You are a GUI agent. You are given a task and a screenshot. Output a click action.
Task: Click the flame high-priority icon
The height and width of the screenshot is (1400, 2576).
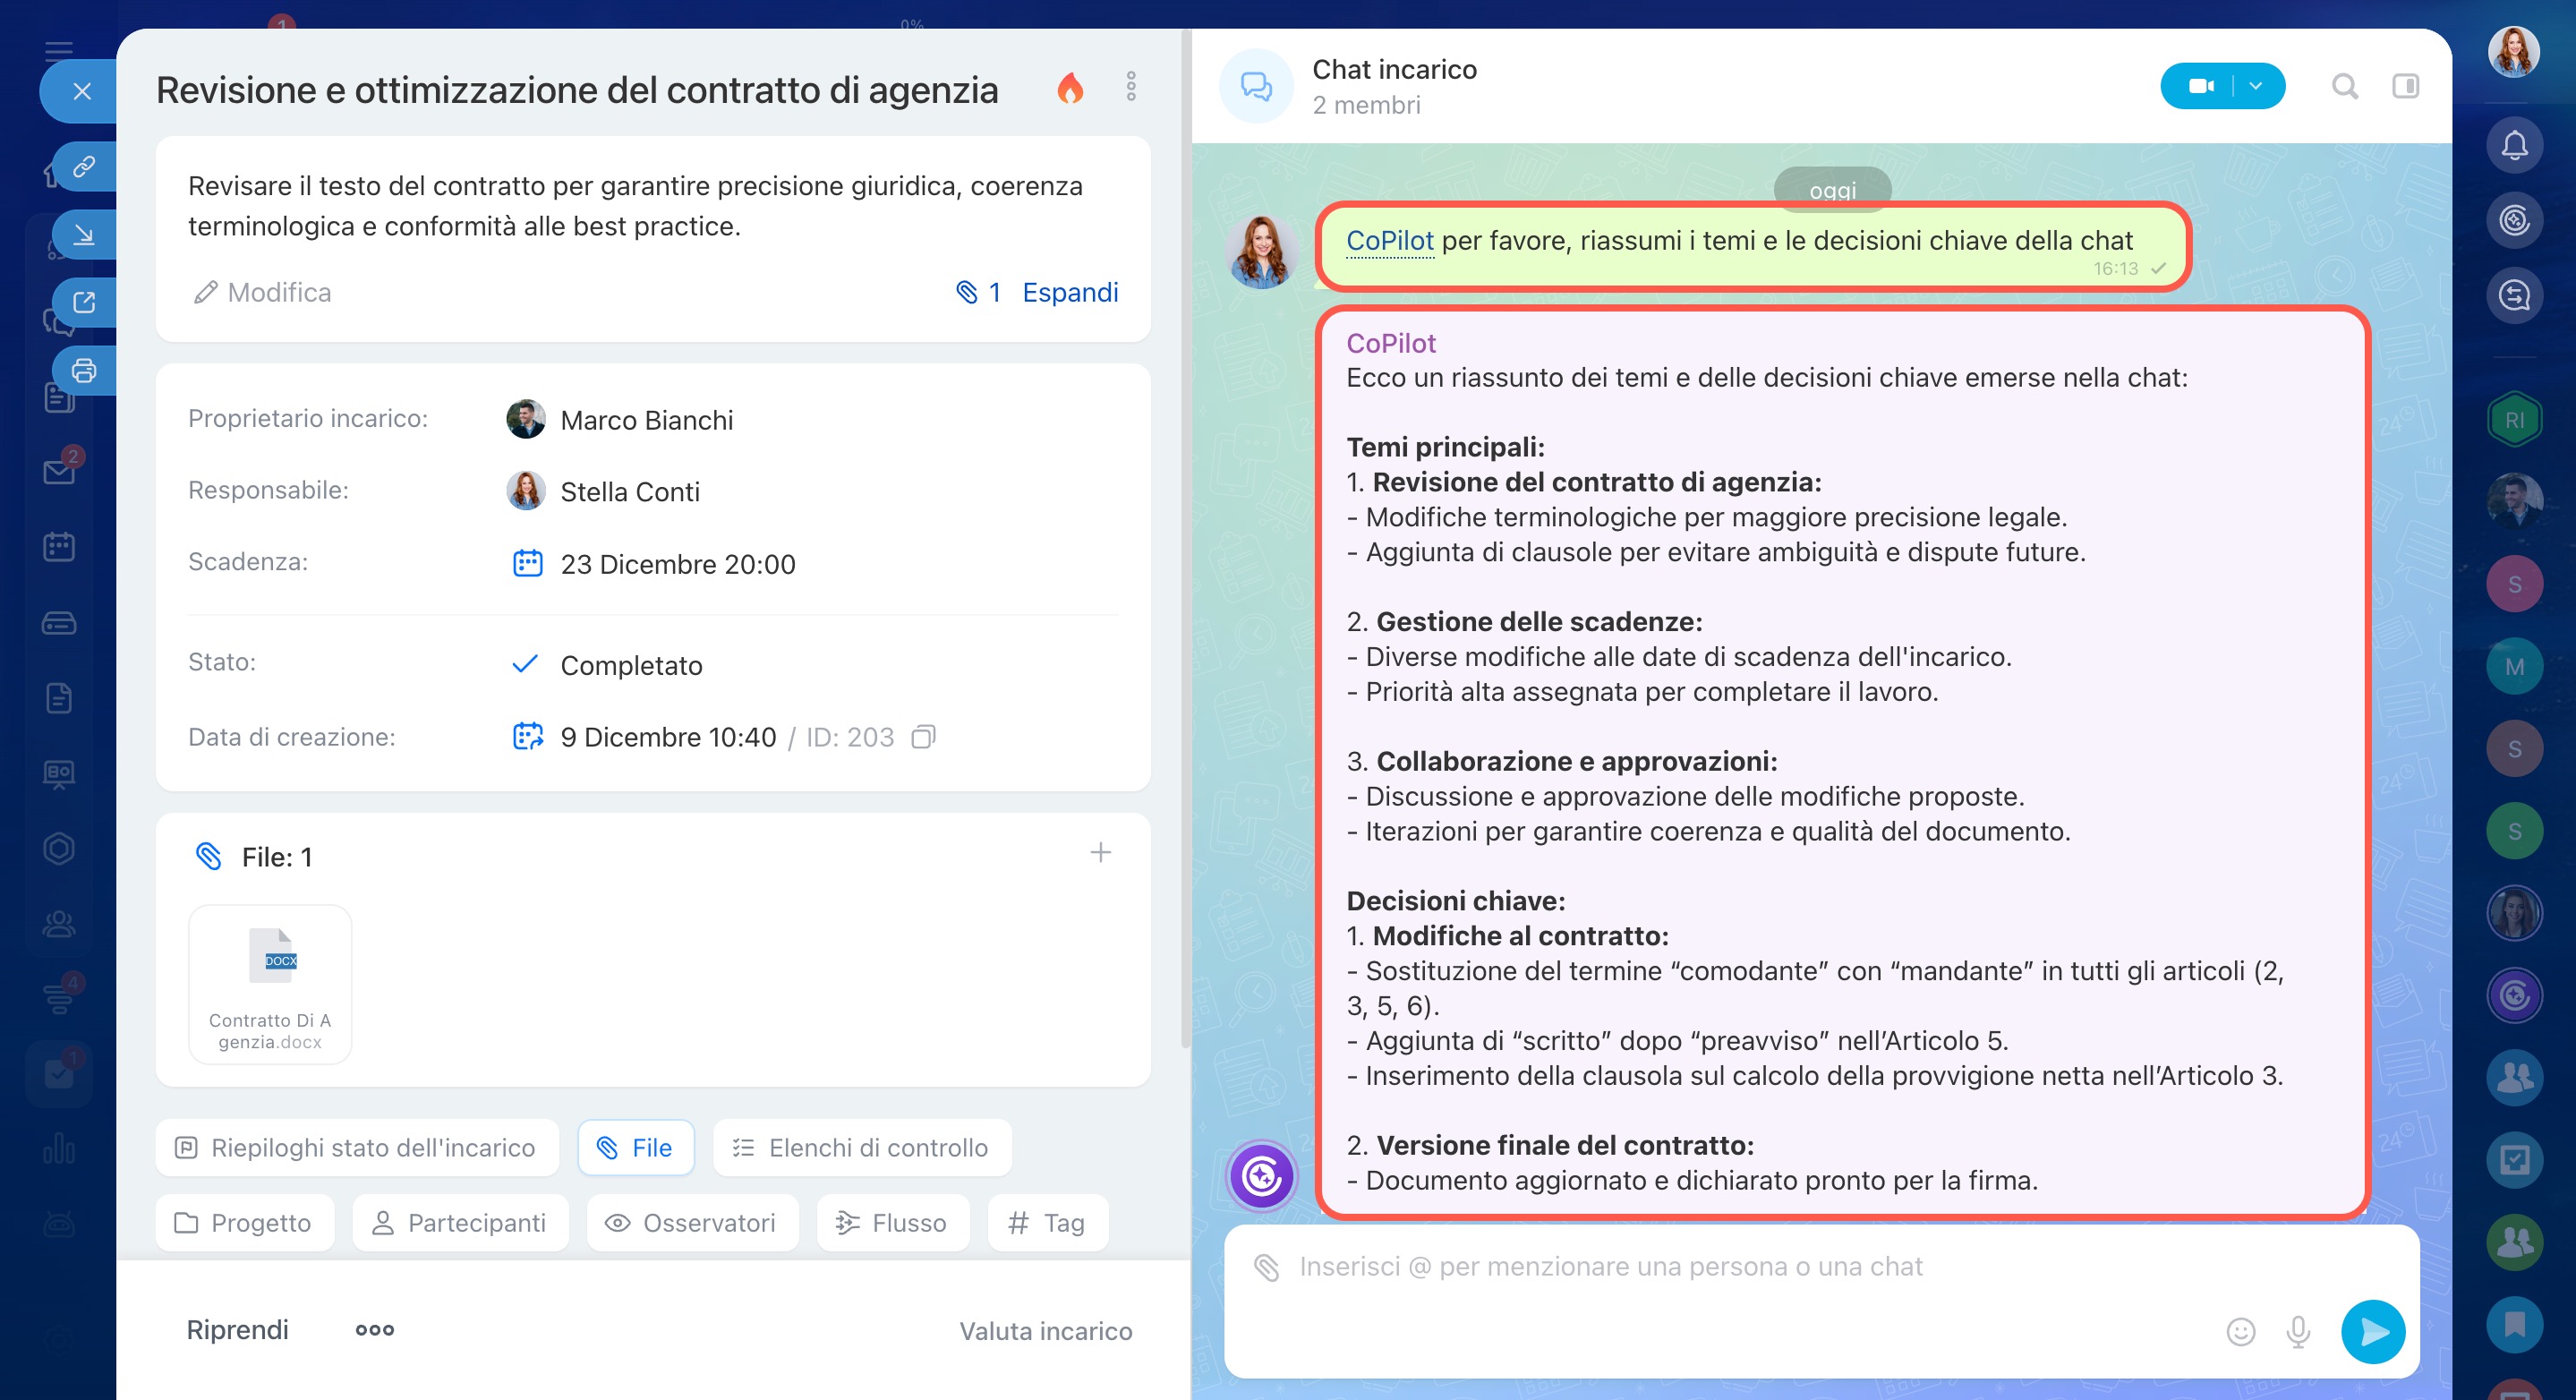[1070, 88]
